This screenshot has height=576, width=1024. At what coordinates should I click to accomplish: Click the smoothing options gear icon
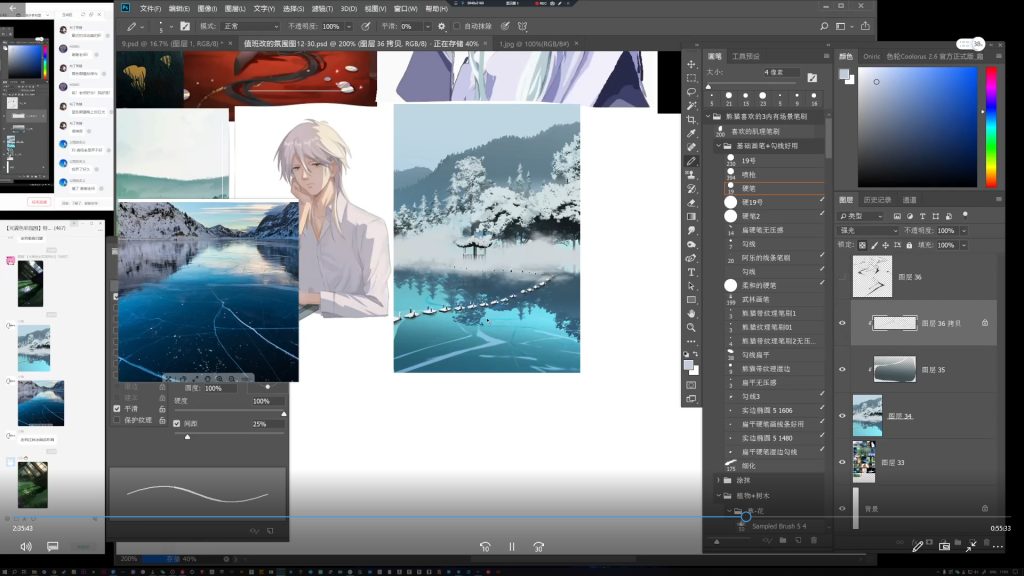click(441, 26)
